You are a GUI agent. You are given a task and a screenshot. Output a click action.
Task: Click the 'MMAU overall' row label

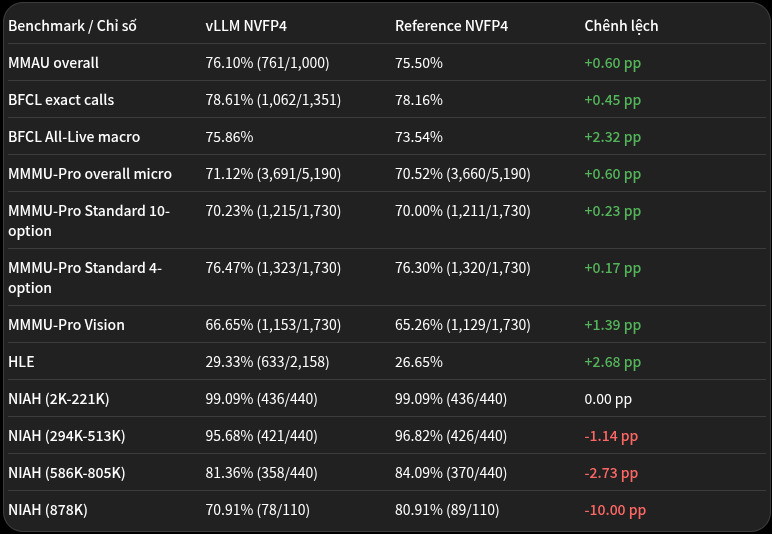54,63
